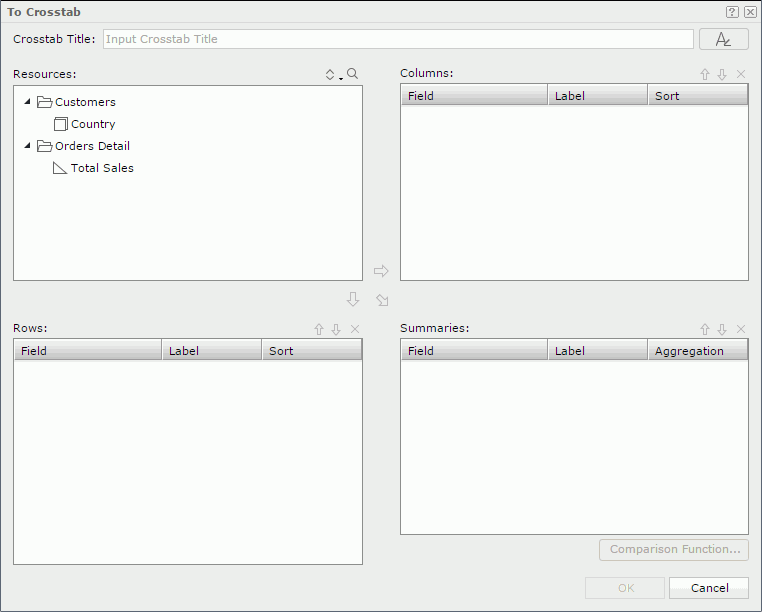The height and width of the screenshot is (612, 762).
Task: Click the Summaries Field header
Action: coord(474,350)
